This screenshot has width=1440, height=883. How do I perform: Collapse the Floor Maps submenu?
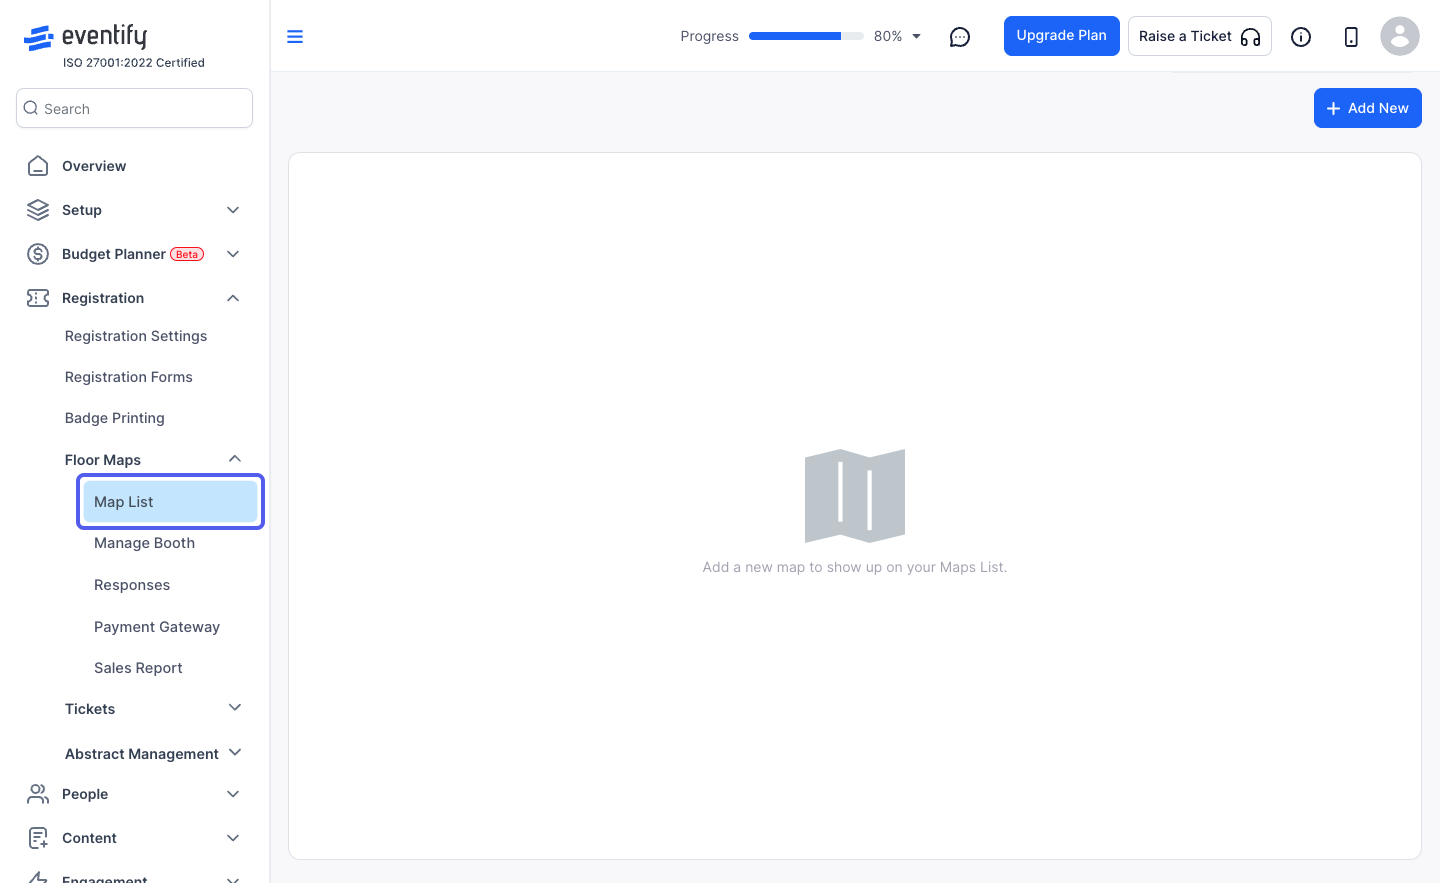click(235, 459)
